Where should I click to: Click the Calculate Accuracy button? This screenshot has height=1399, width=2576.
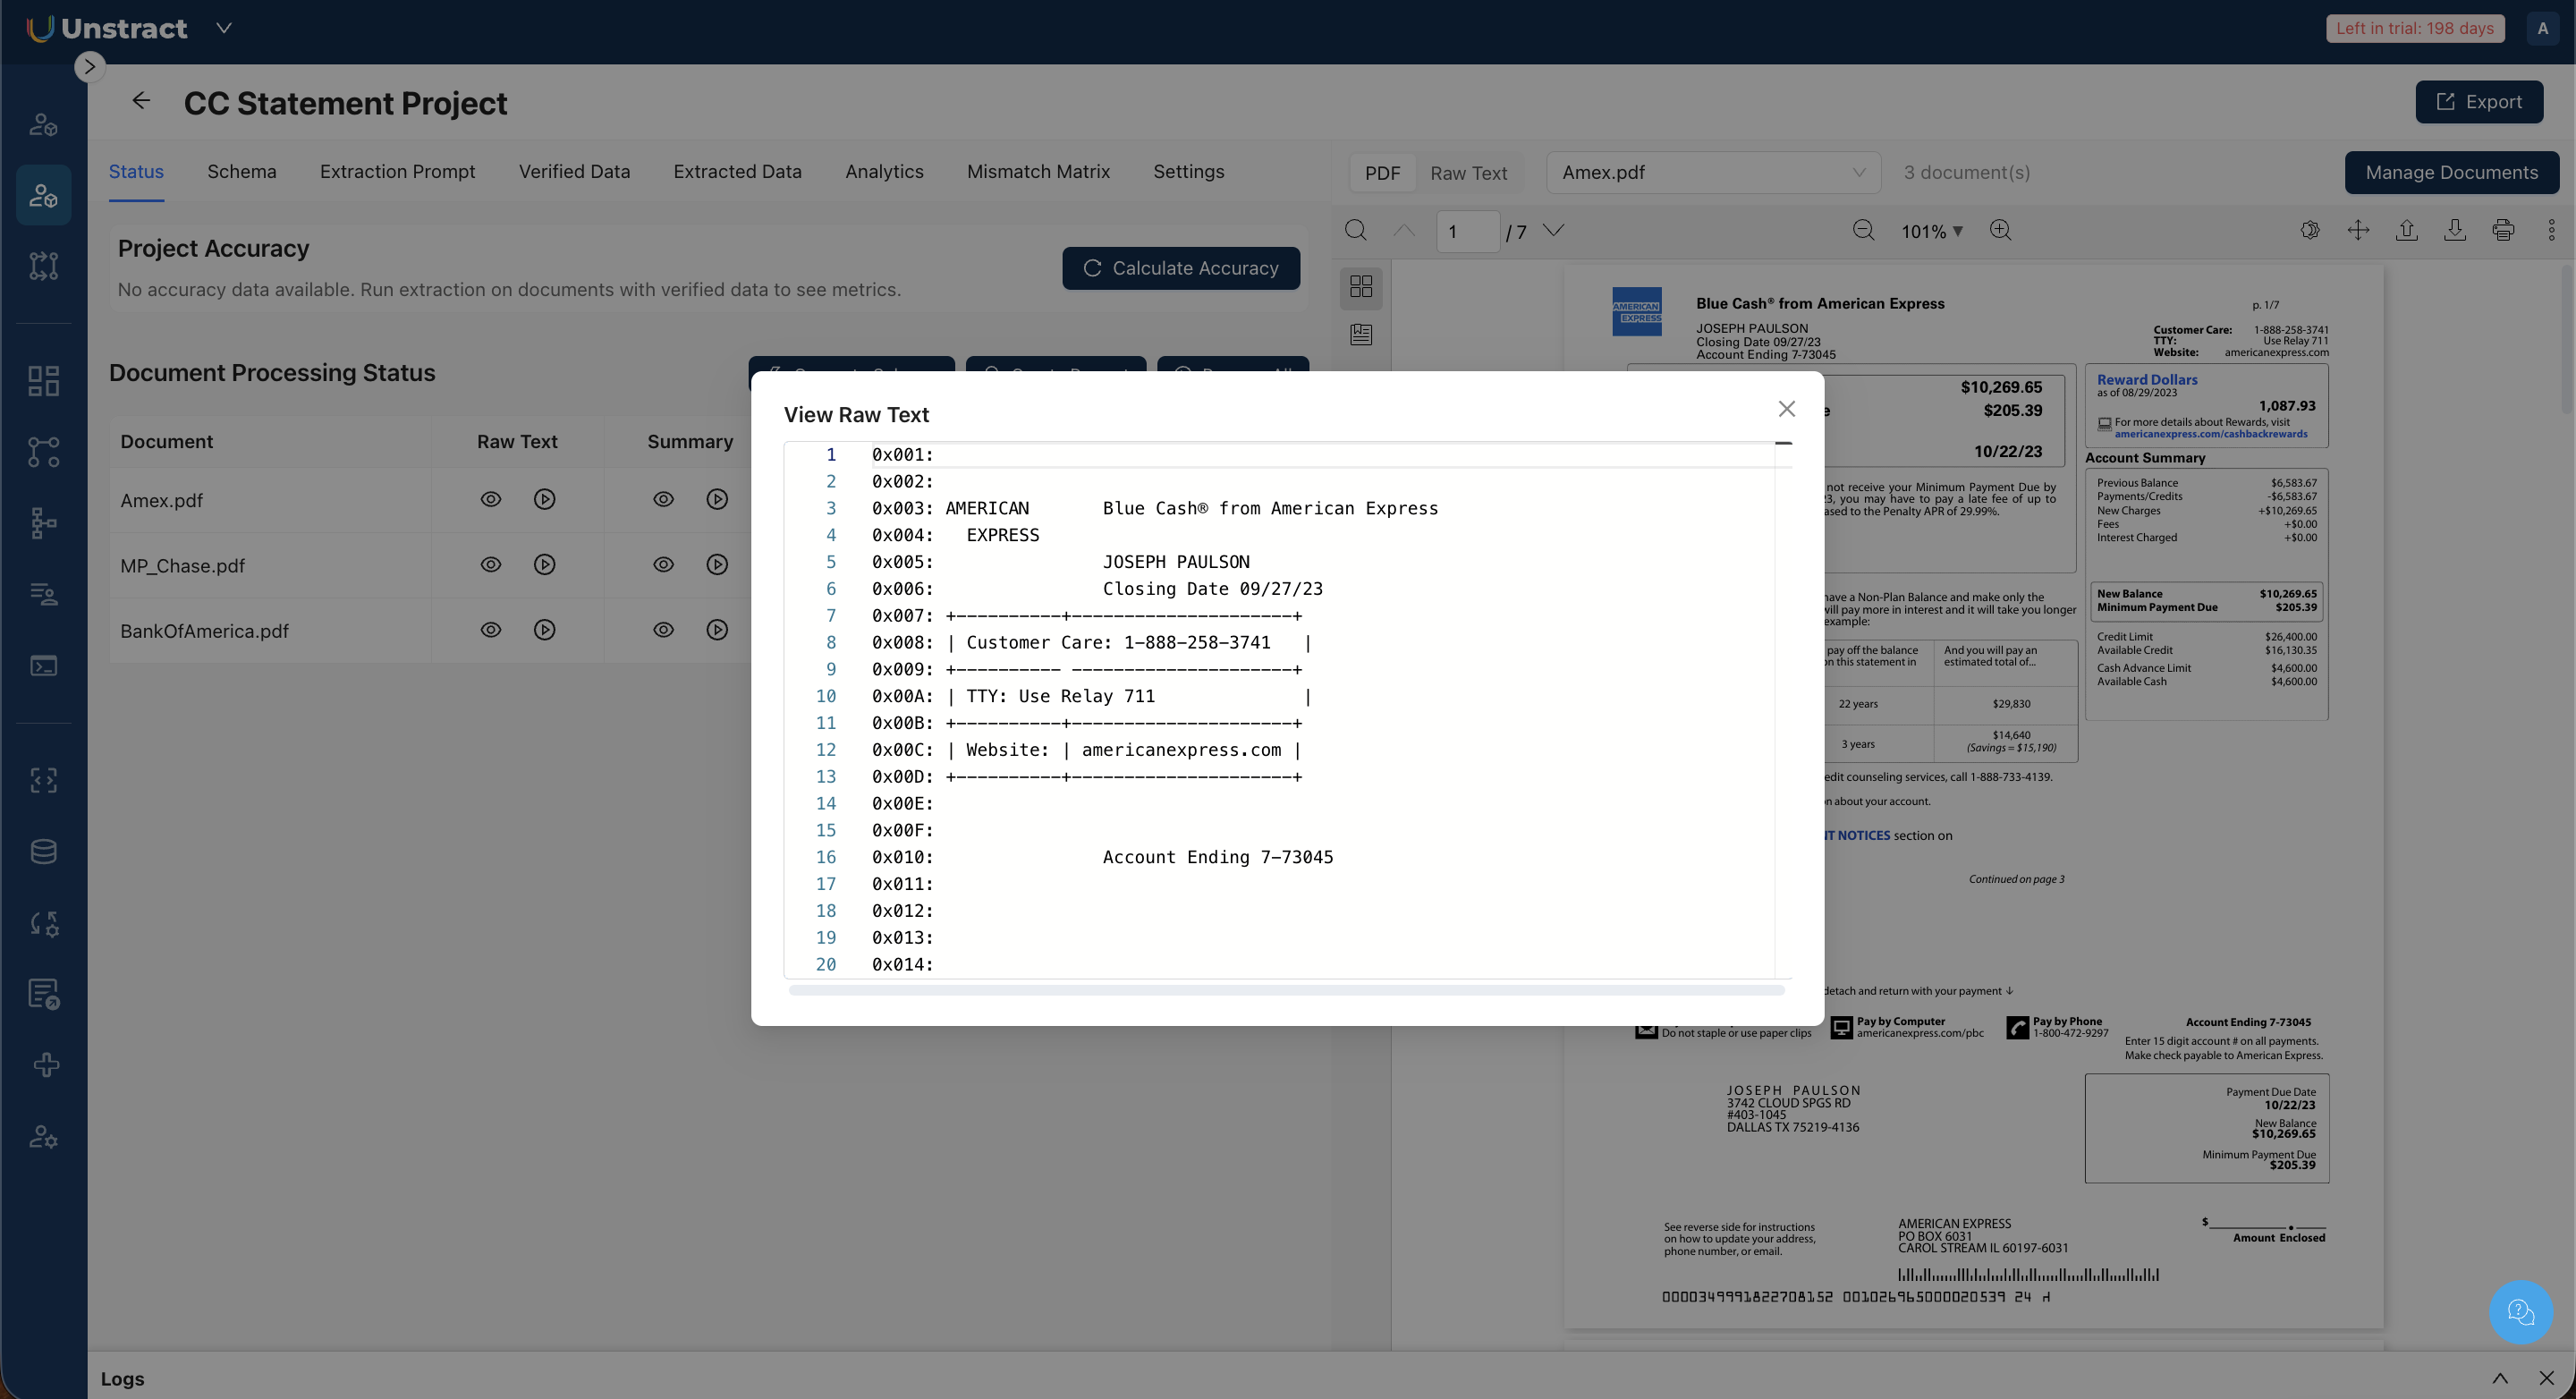pyautogui.click(x=1180, y=268)
